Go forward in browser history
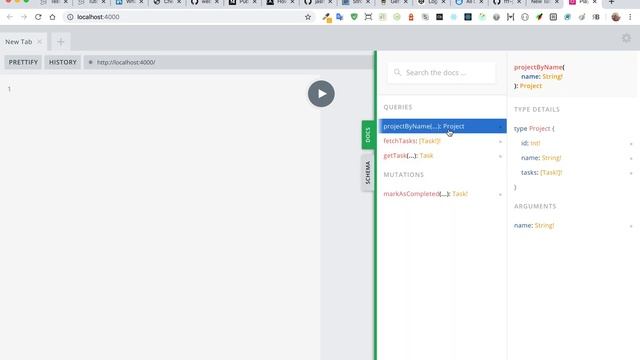 coord(24,17)
